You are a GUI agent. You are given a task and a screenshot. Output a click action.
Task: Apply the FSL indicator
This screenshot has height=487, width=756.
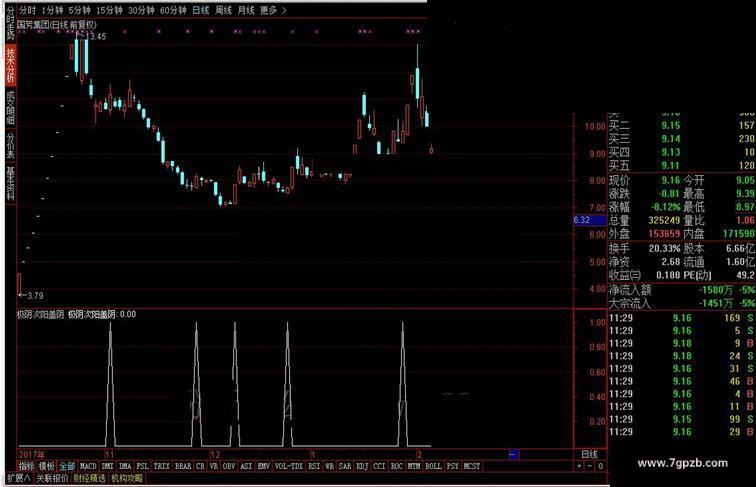[x=142, y=466]
